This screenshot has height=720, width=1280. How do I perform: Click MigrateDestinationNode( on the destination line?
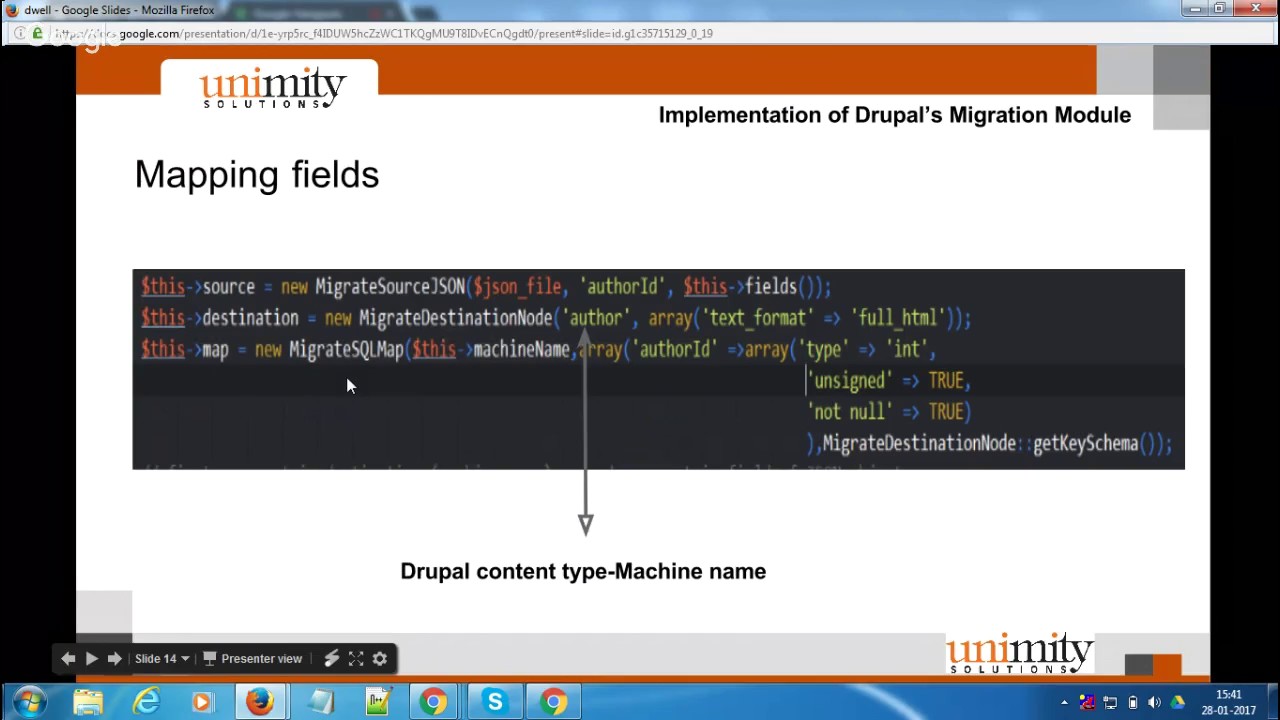pos(460,318)
